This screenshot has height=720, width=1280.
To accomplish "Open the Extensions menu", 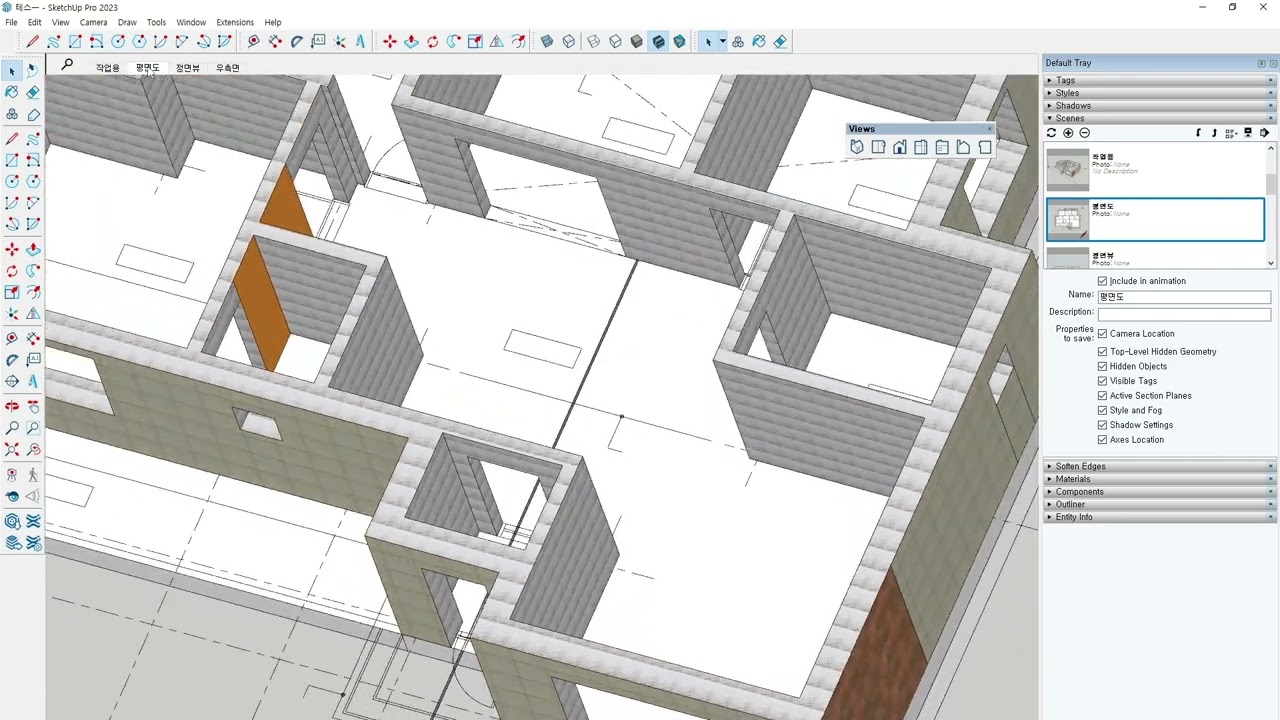I will [x=235, y=22].
